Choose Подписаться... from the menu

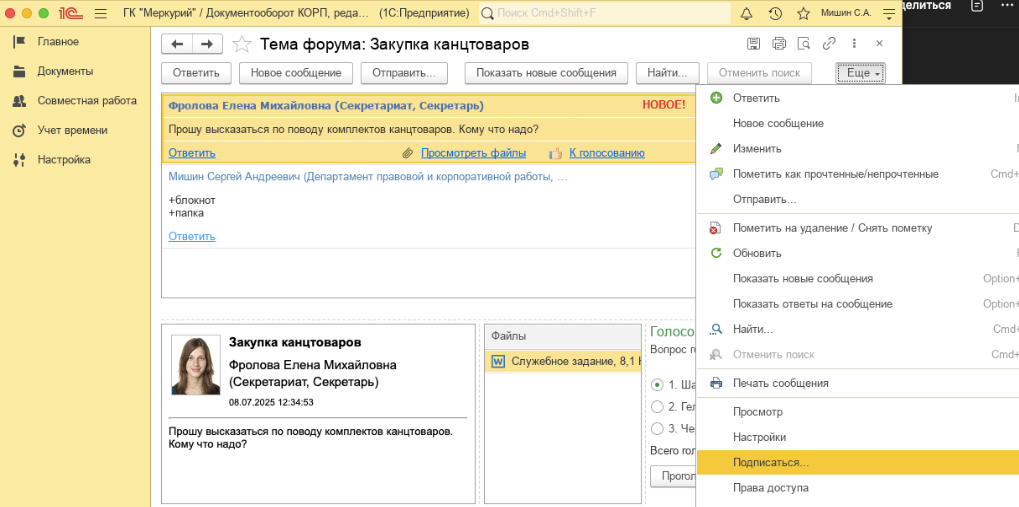pyautogui.click(x=770, y=463)
